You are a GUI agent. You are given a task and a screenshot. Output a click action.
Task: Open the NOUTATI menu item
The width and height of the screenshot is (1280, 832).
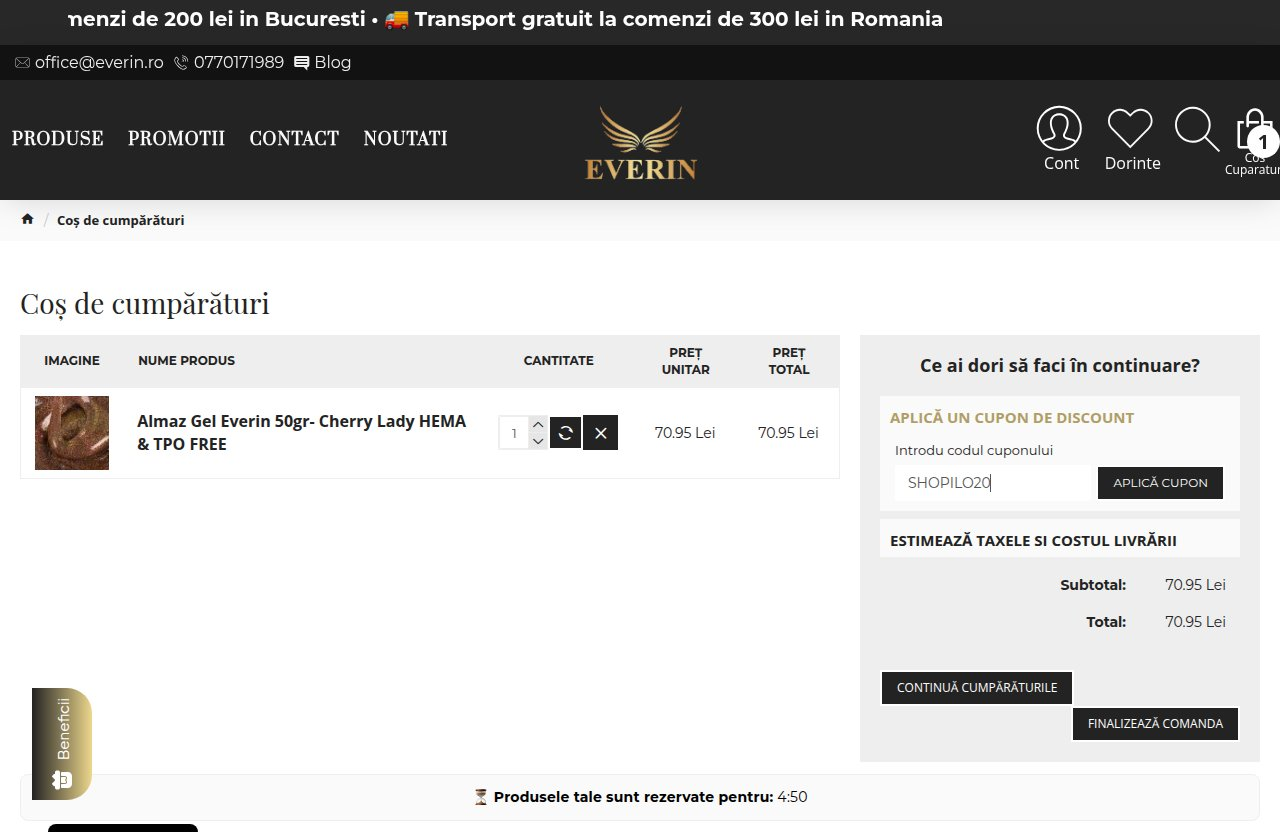tap(406, 138)
